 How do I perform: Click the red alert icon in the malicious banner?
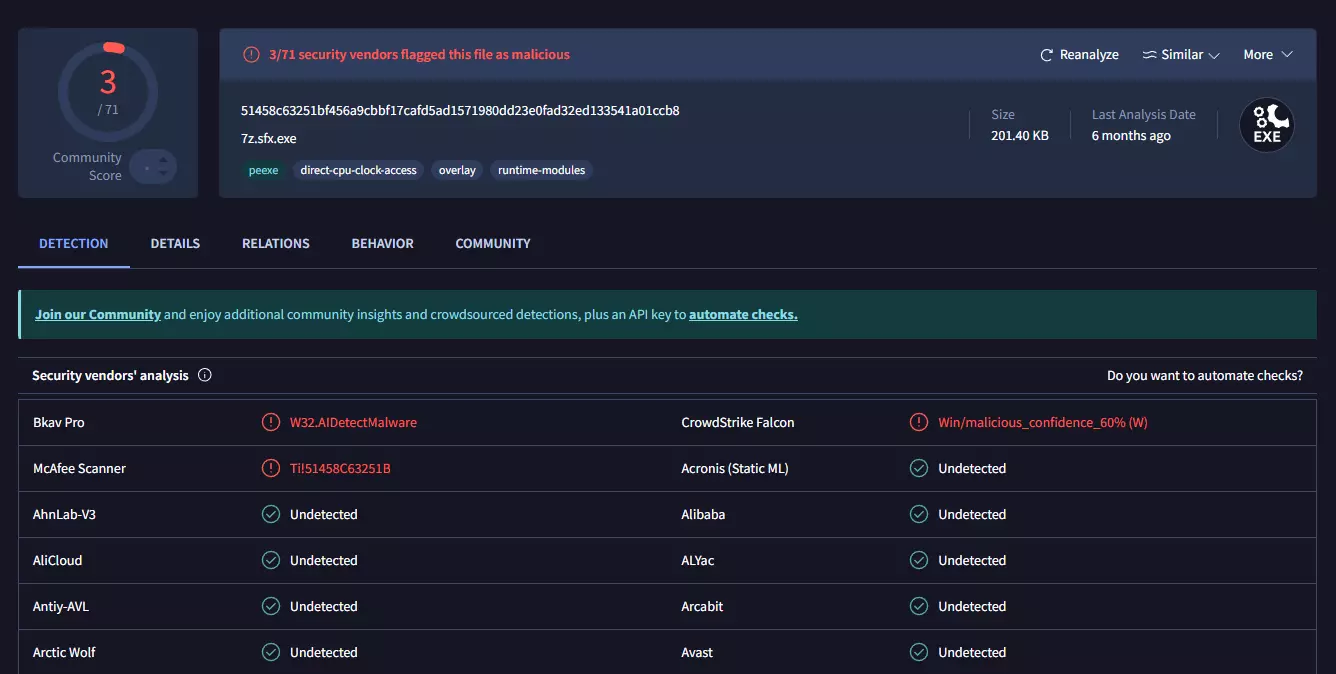click(251, 55)
